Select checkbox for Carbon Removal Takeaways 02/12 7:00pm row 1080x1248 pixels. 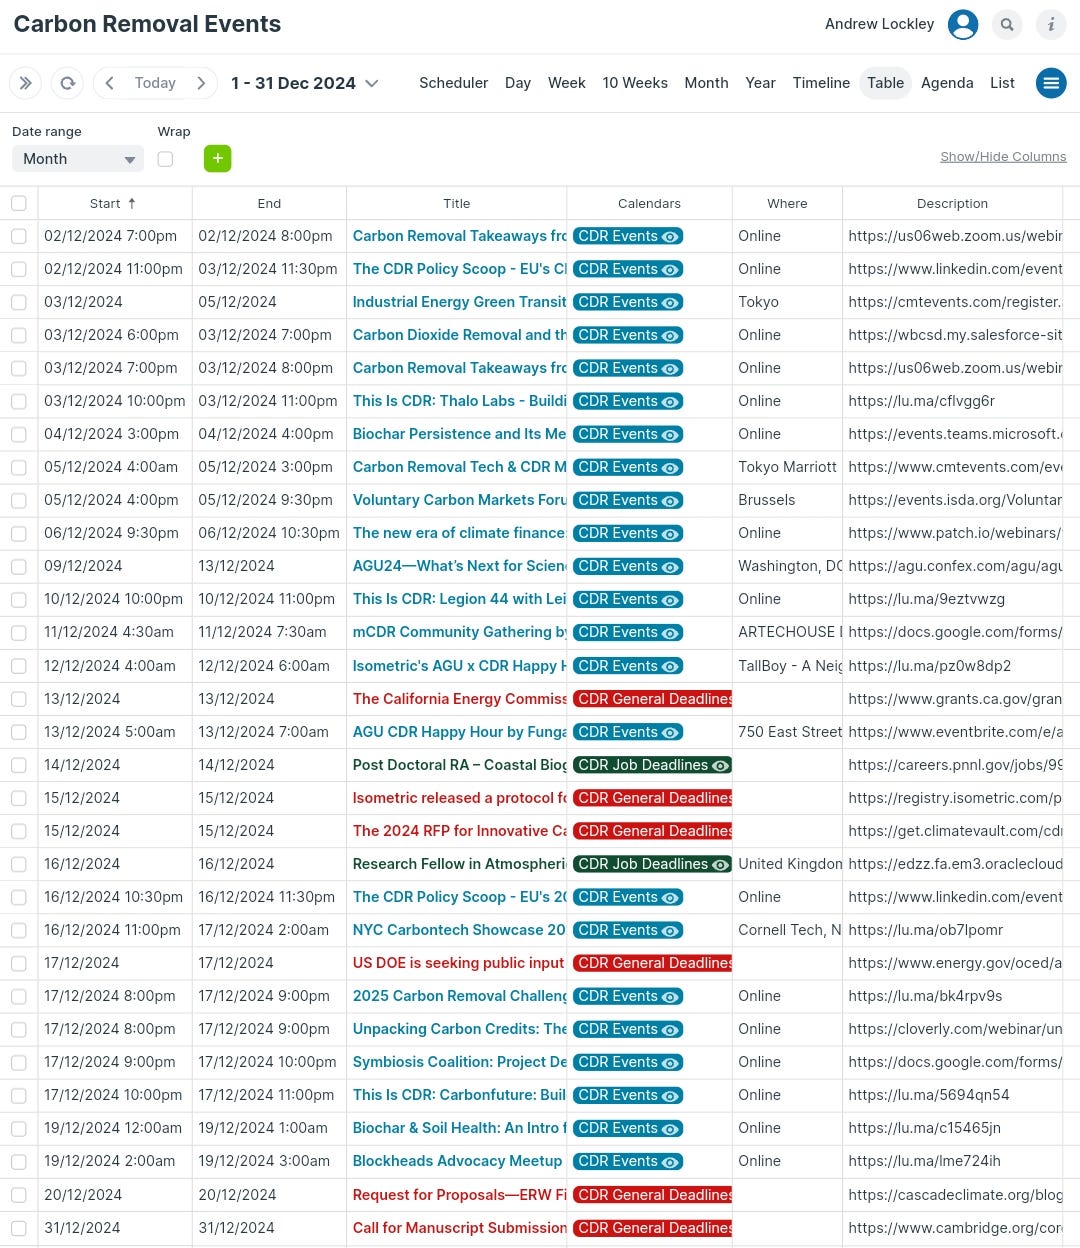pyautogui.click(x=19, y=236)
